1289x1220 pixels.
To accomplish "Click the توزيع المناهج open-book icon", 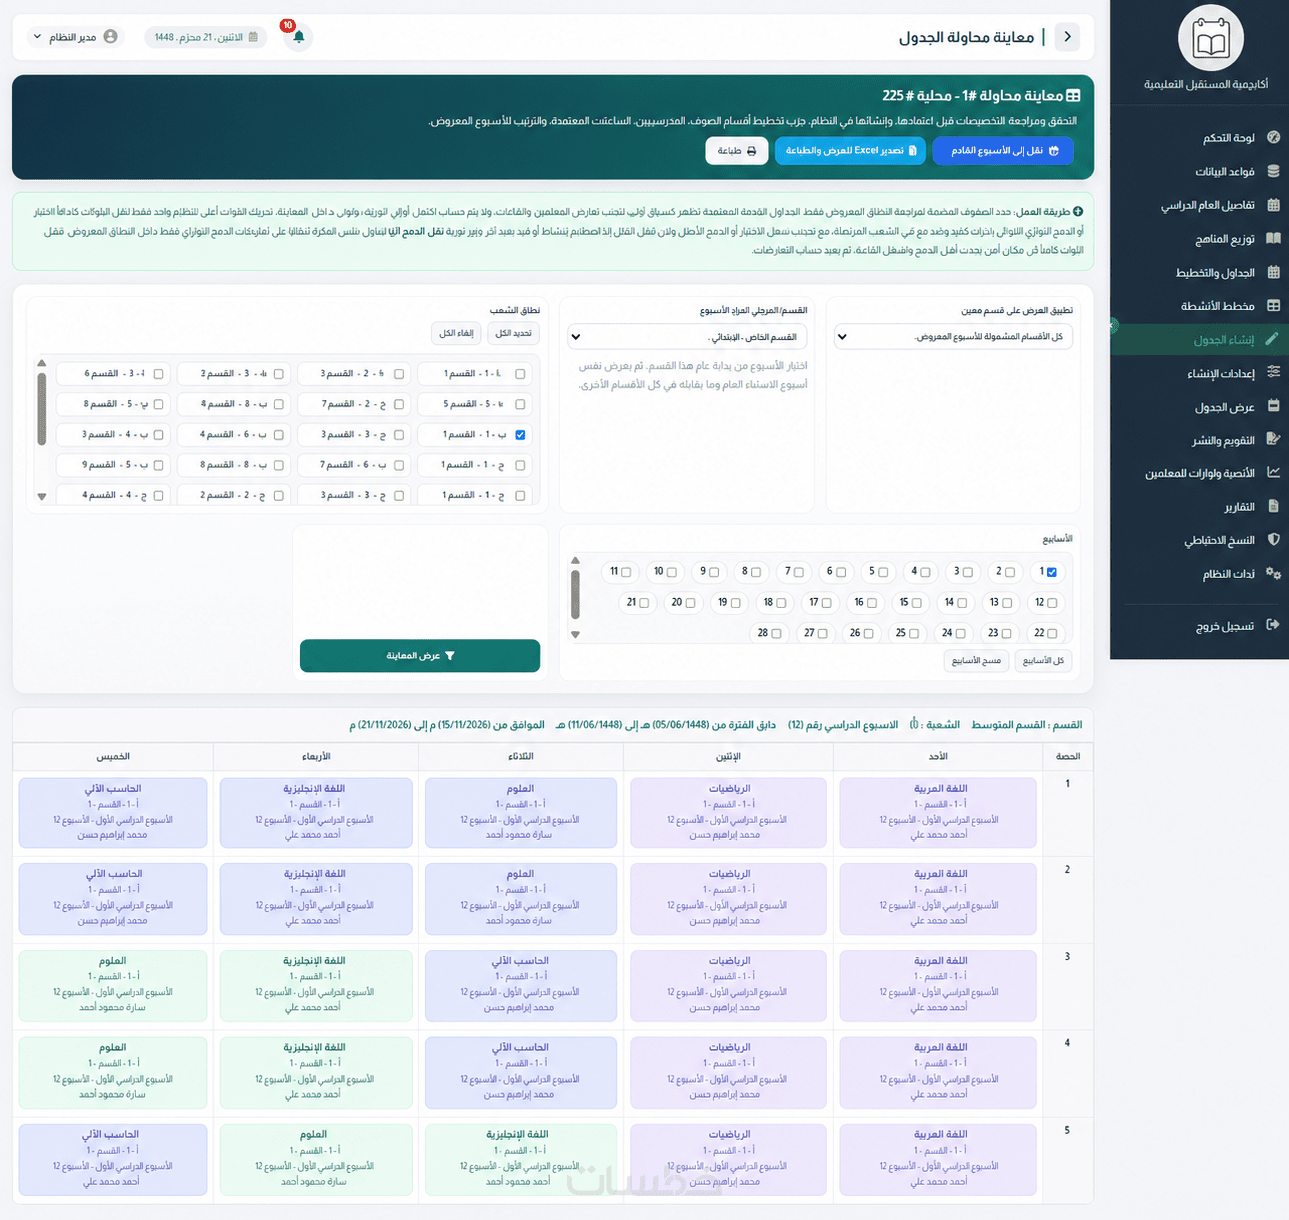I will pyautogui.click(x=1273, y=238).
